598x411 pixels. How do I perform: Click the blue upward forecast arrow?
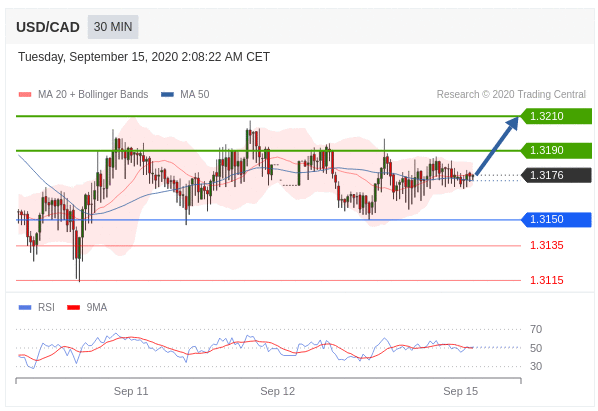[x=497, y=146]
